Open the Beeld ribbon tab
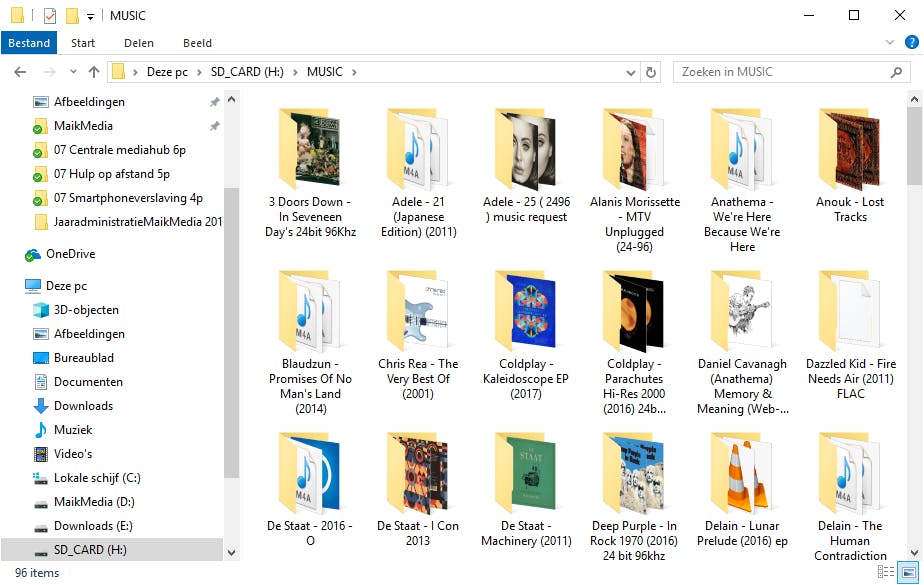Viewport: 924px width, 585px height. (x=197, y=43)
